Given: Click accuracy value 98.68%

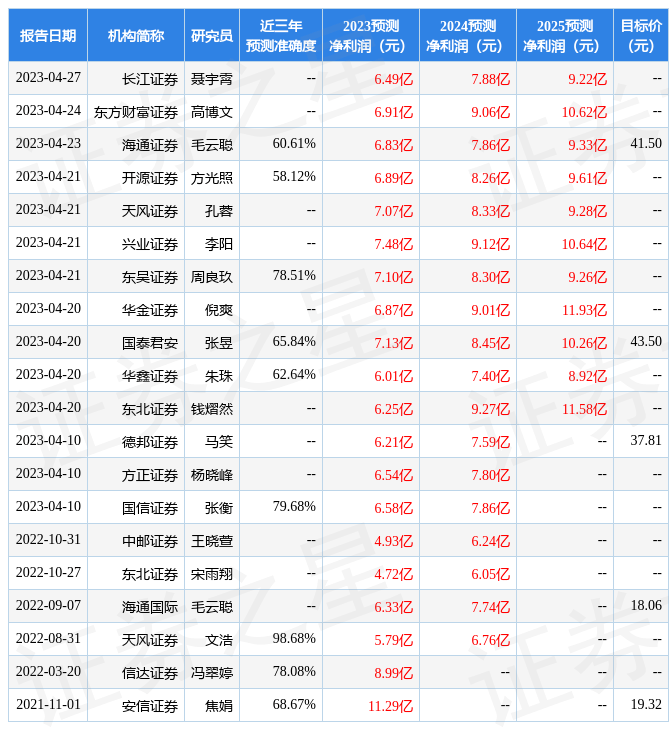Looking at the screenshot, I should pos(294,638).
